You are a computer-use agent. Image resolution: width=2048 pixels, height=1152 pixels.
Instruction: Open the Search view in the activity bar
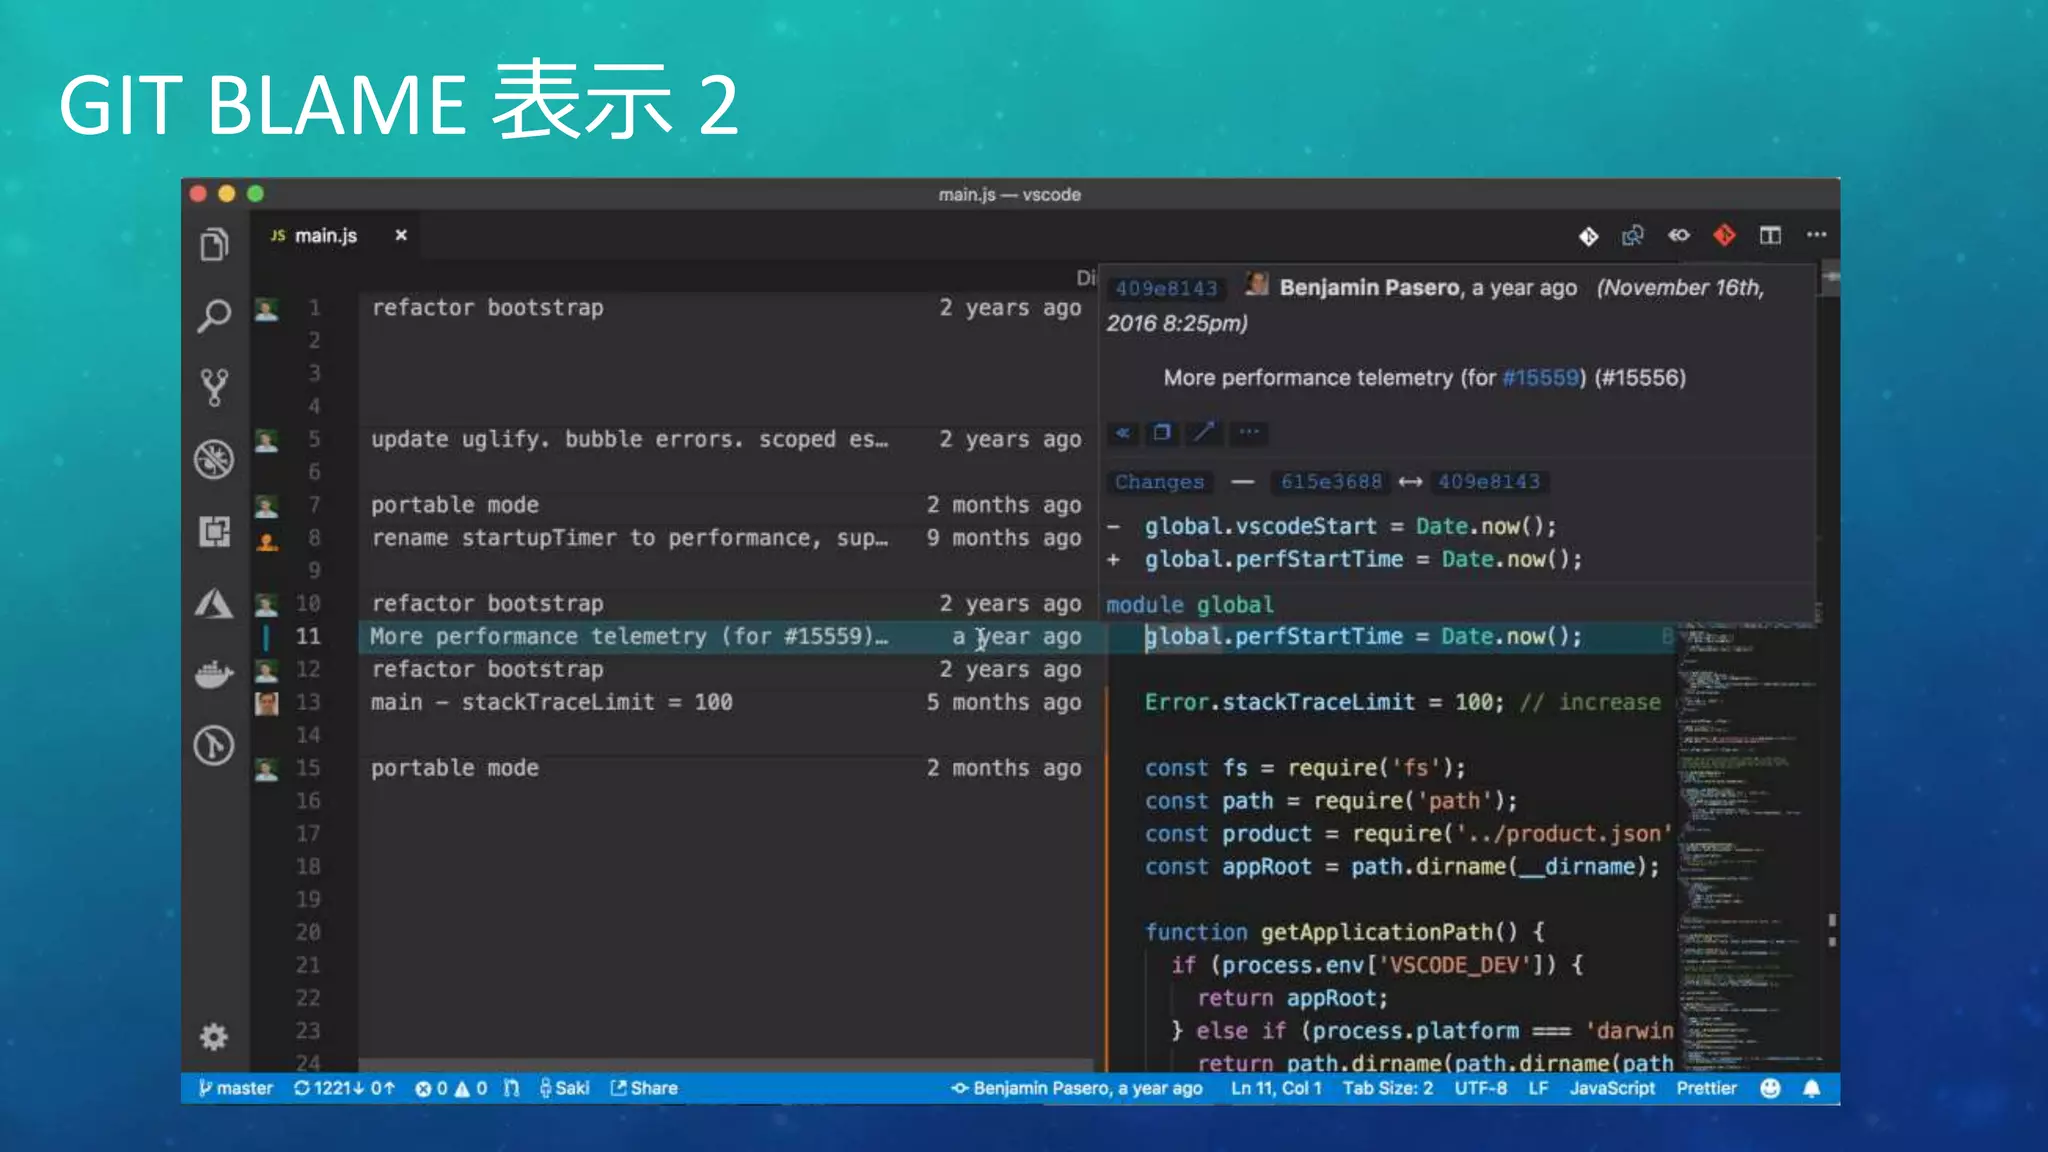(x=214, y=316)
